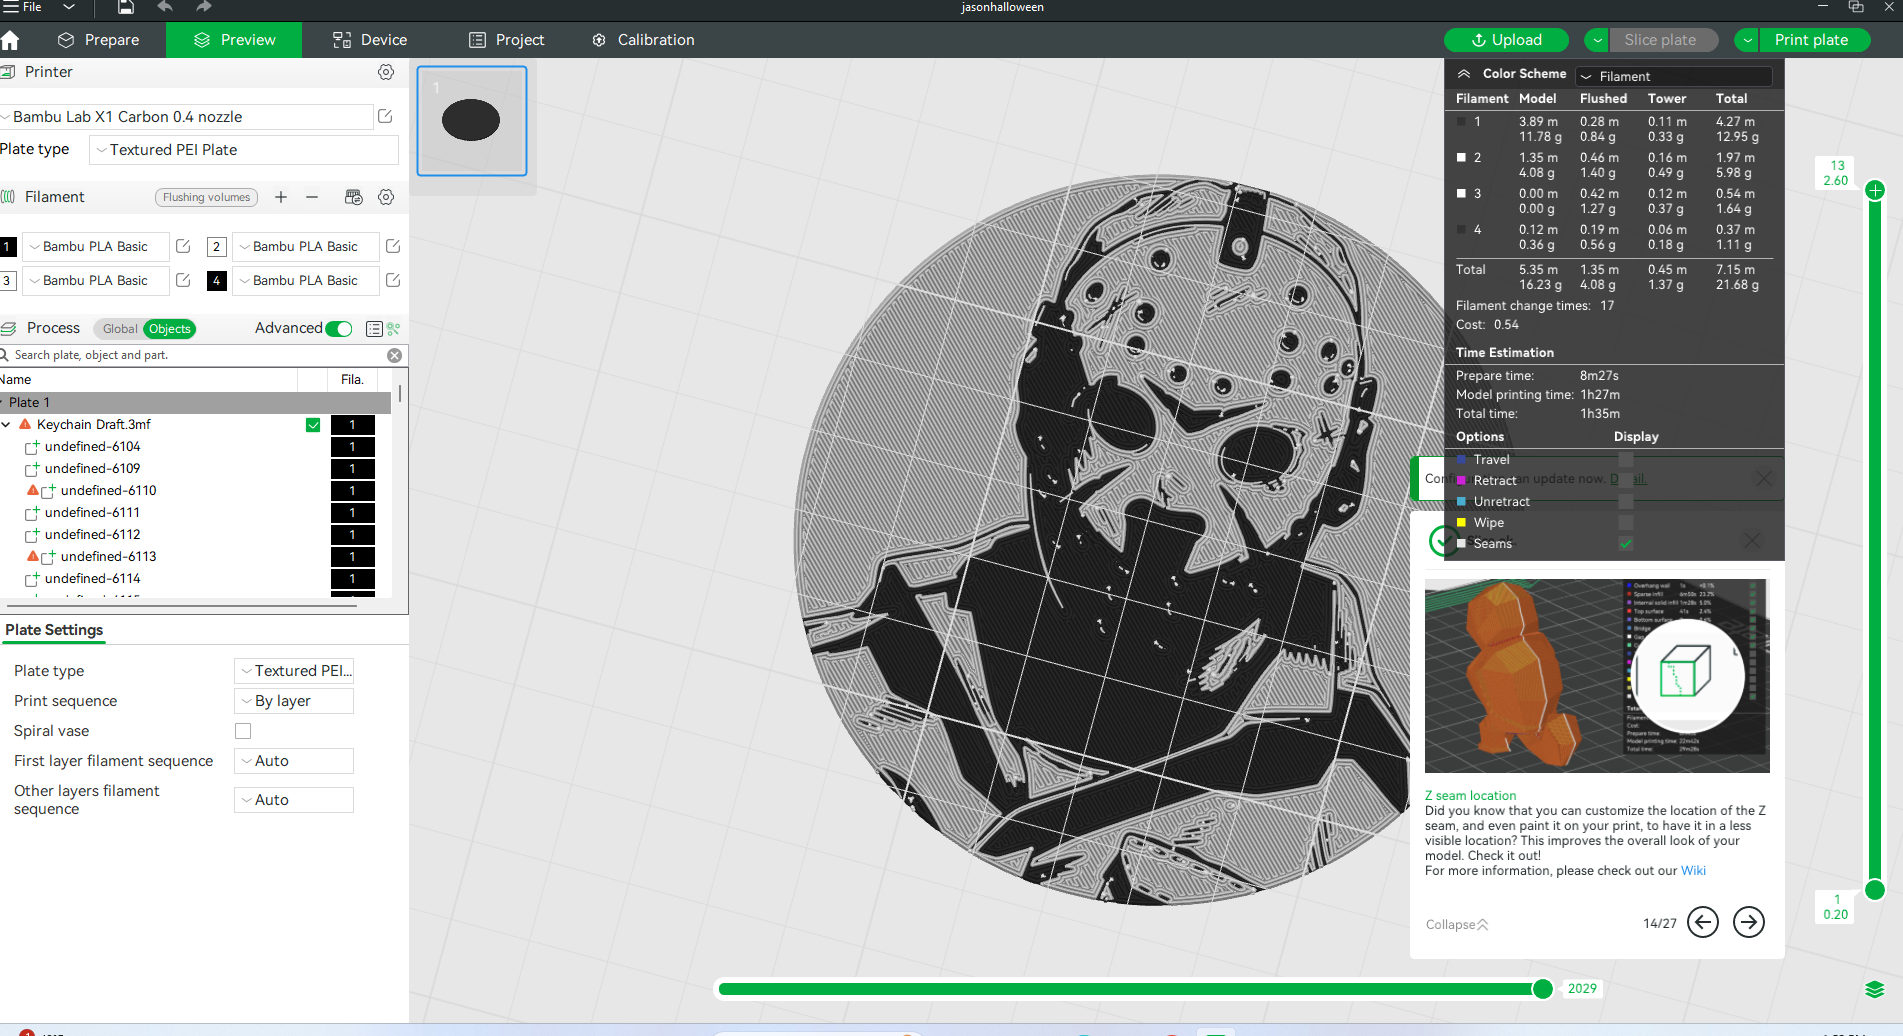Screen dimensions: 1903x1036
Task: Click filament 4 black color swatch
Action: (217, 280)
